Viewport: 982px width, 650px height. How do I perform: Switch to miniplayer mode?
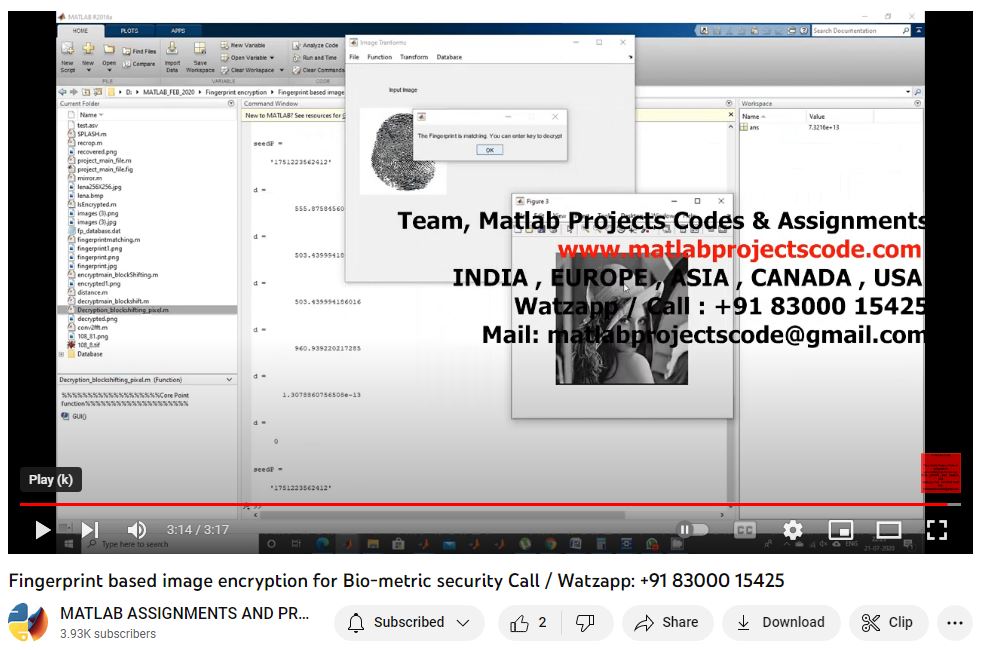coord(841,530)
